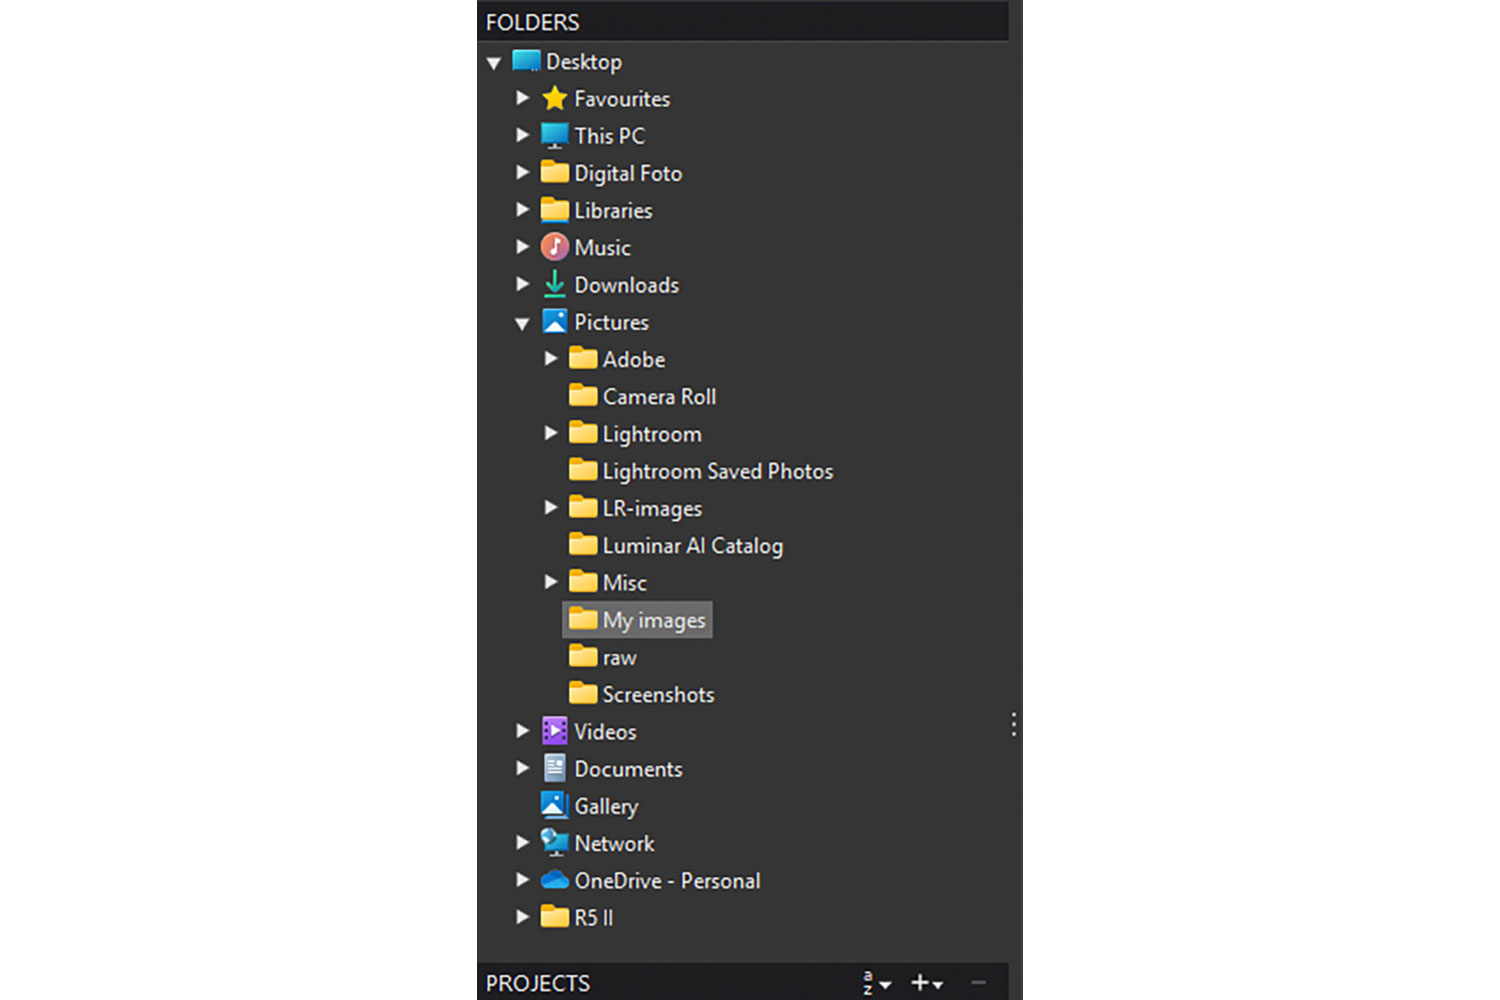
Task: Expand the OneDrive - Personal node
Action: pos(522,880)
